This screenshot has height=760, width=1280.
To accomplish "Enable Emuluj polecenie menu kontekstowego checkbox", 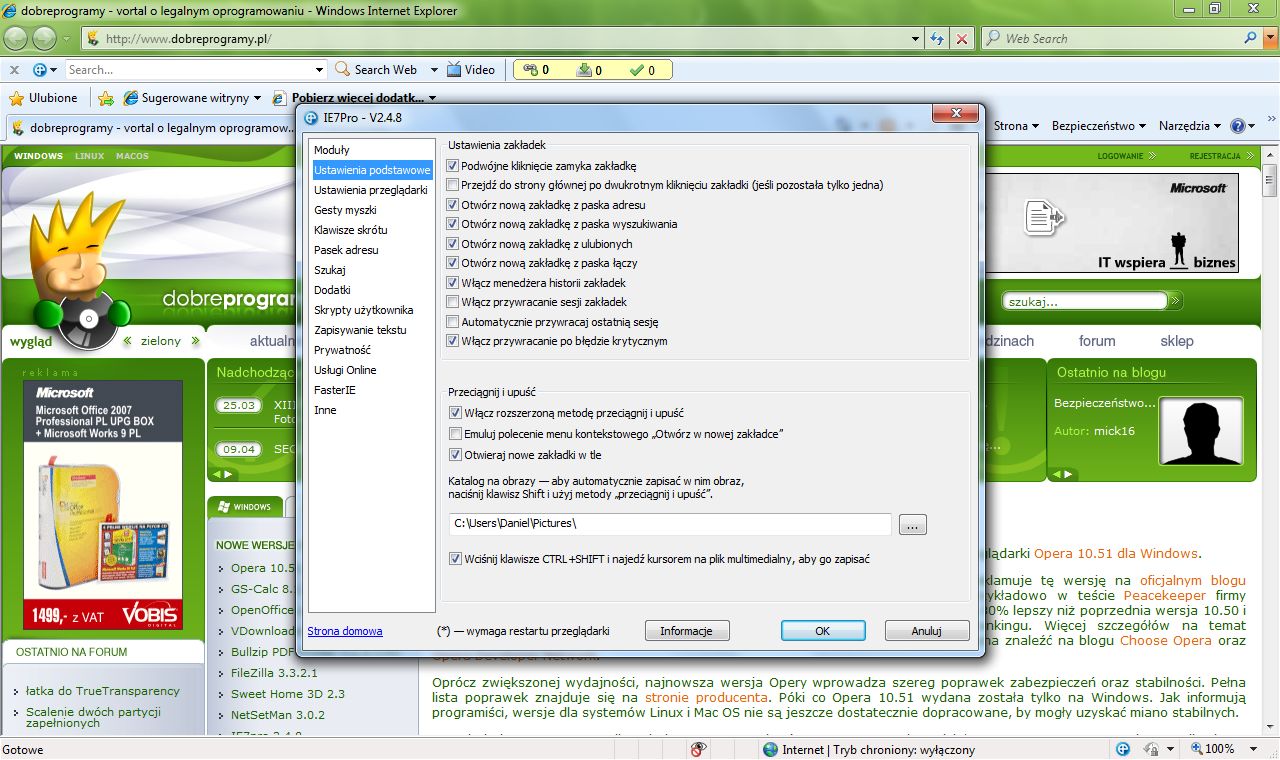I will pyautogui.click(x=456, y=434).
